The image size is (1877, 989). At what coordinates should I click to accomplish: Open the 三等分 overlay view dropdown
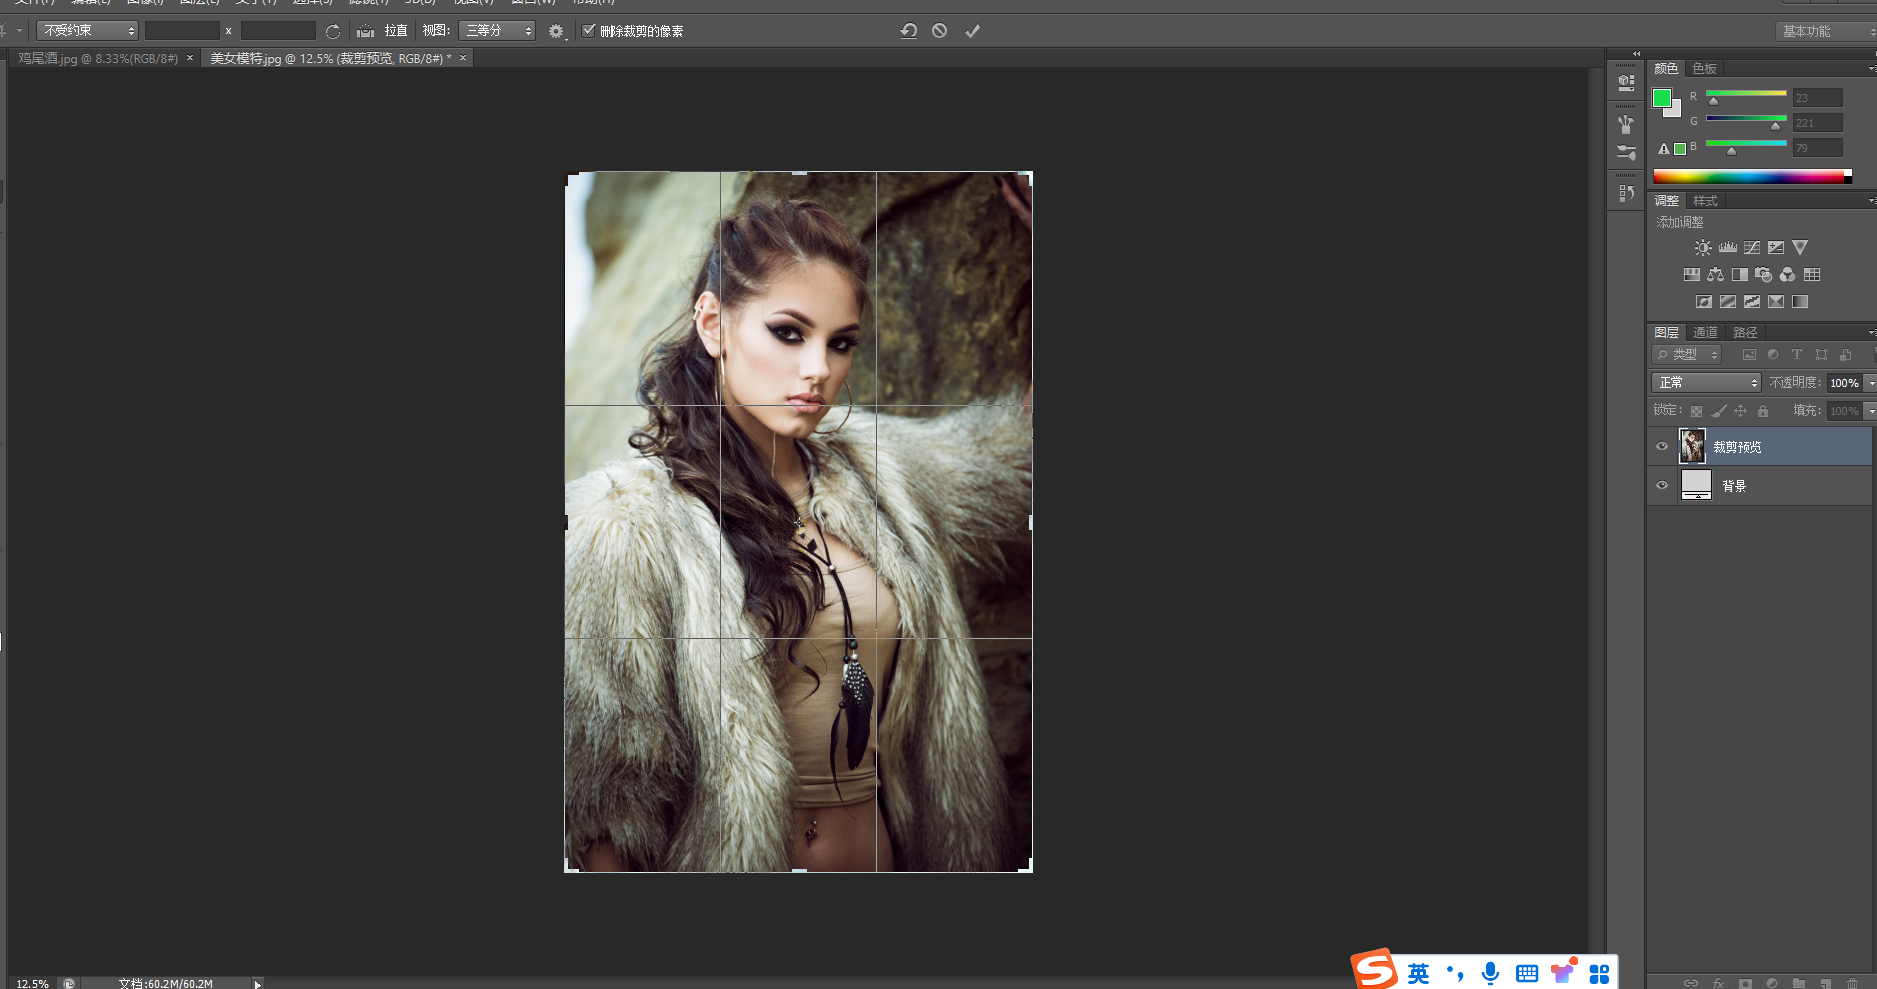tap(497, 31)
